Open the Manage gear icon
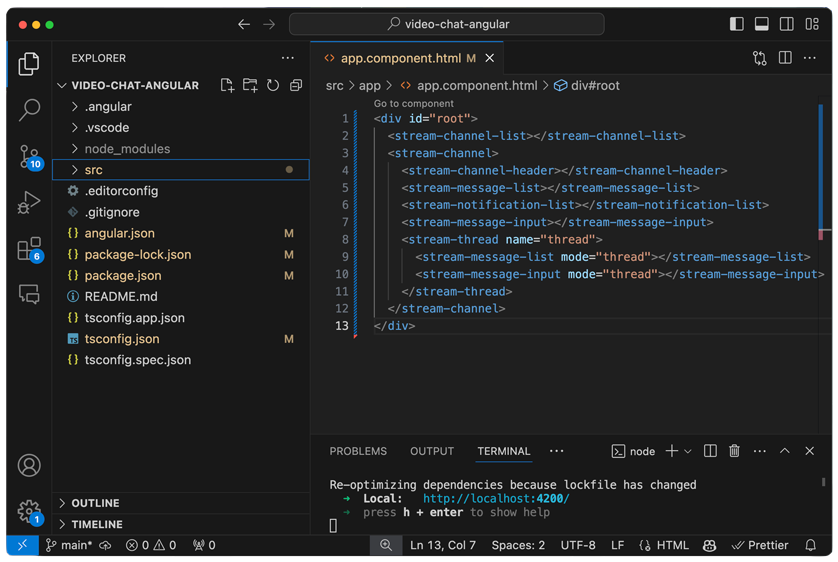This screenshot has height=562, width=838. coord(29,512)
